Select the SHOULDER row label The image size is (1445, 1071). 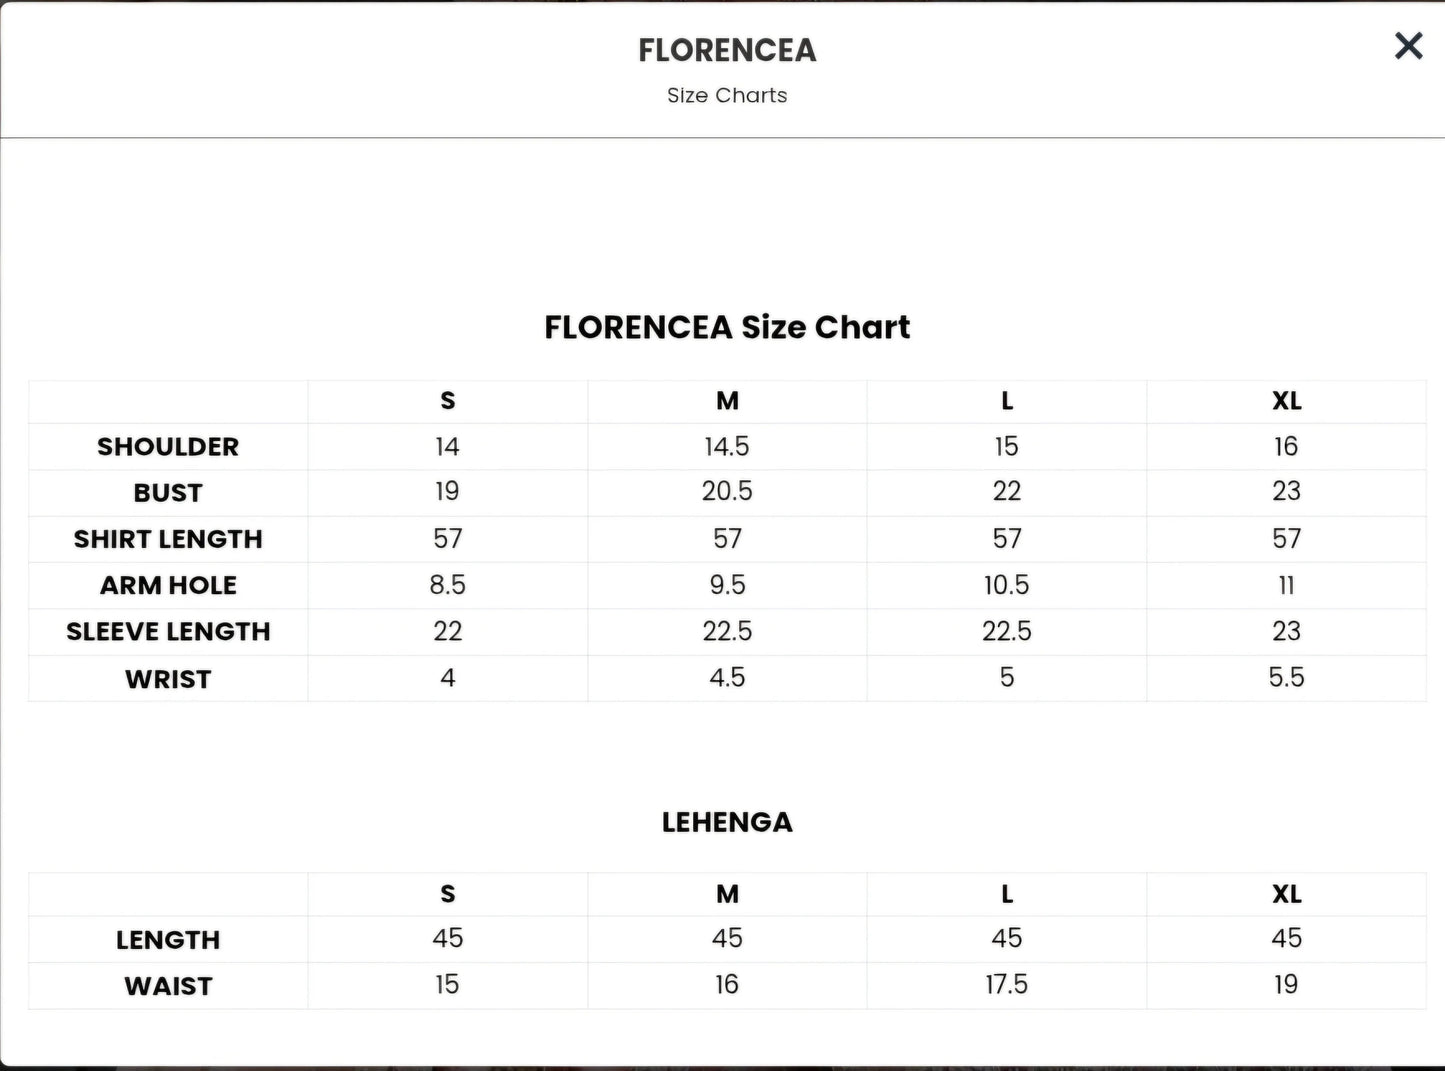click(x=168, y=447)
